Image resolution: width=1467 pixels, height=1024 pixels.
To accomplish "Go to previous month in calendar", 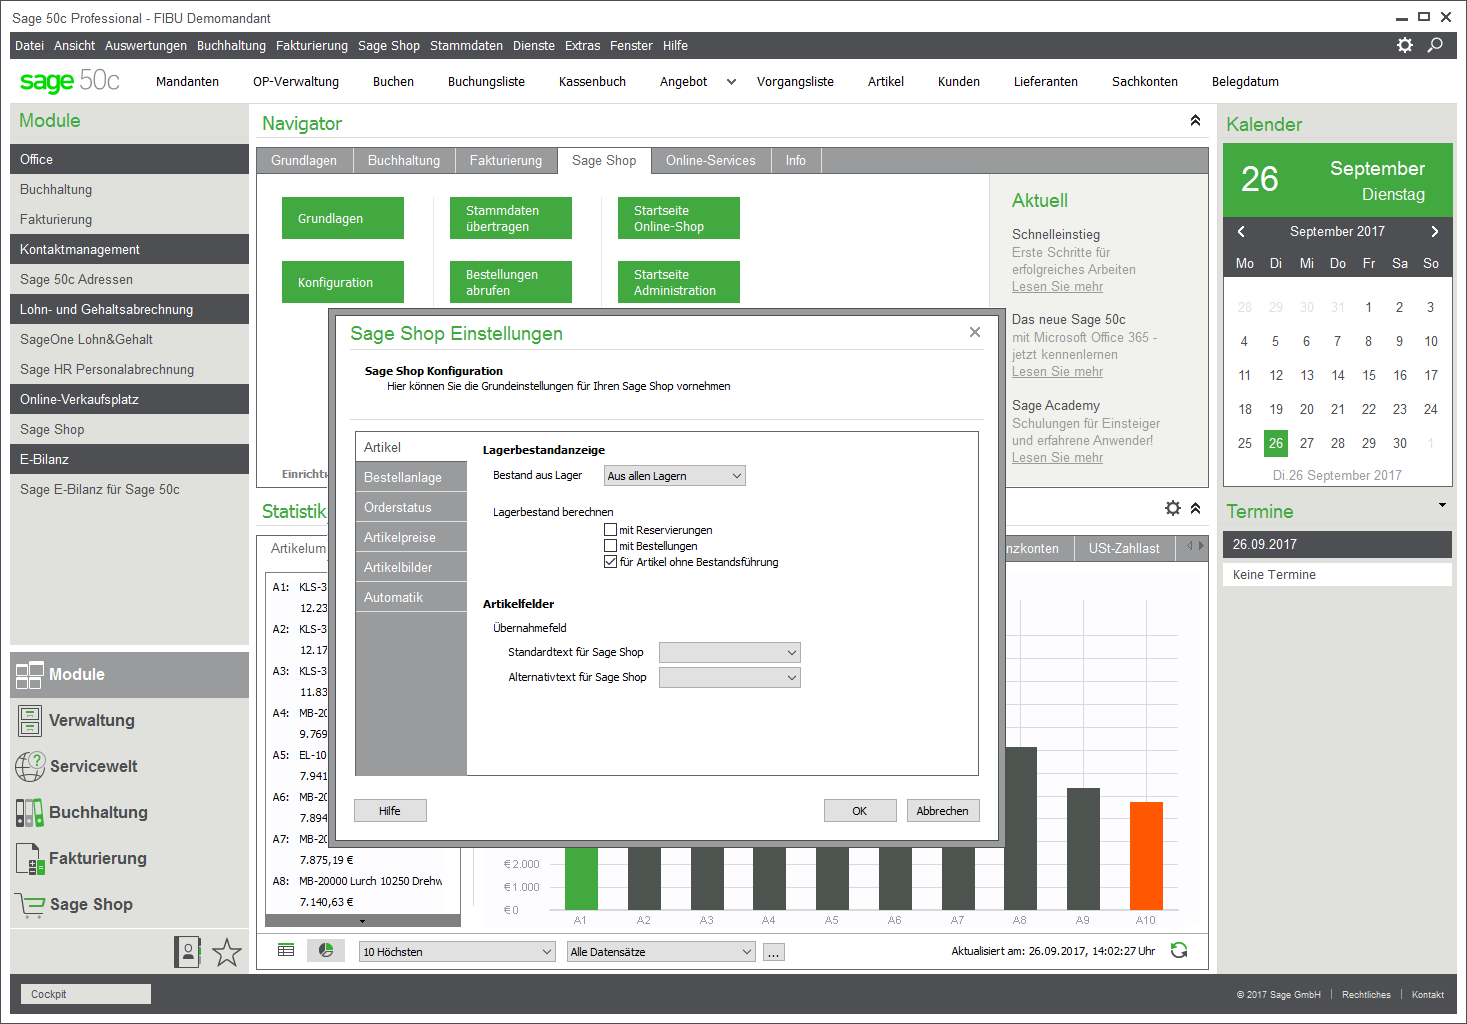I will 1241,231.
